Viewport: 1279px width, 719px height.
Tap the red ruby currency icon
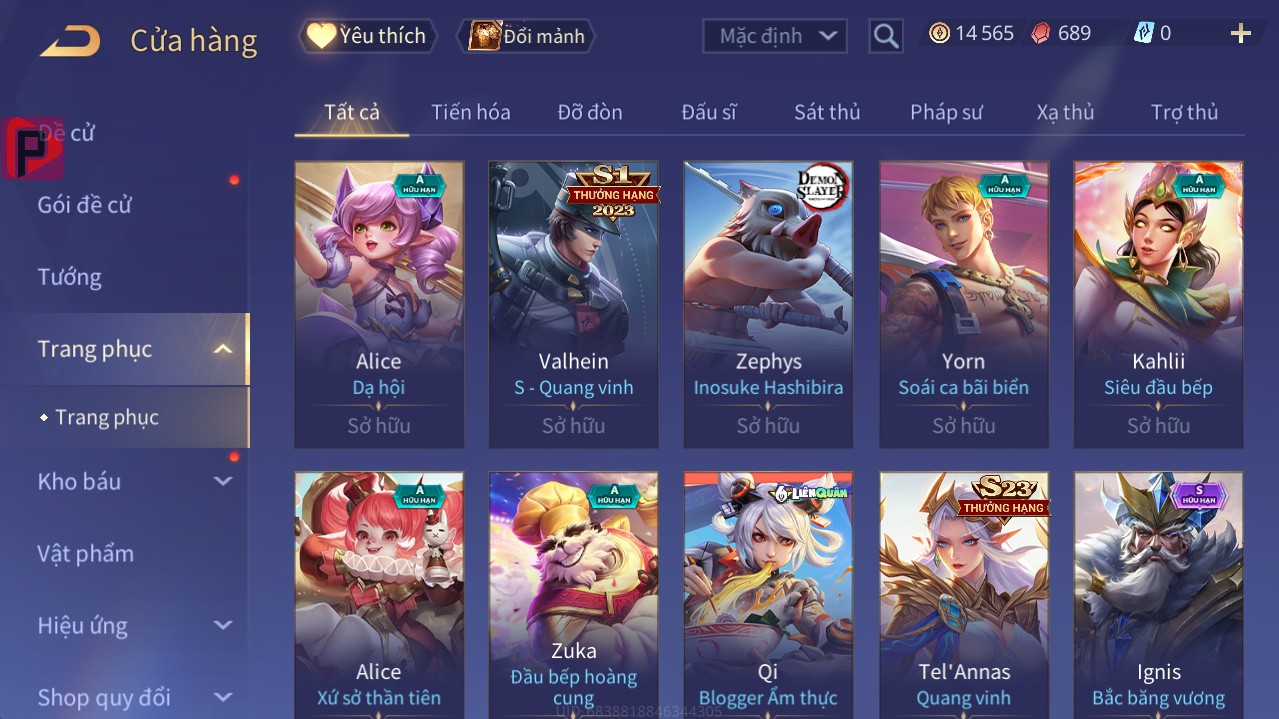click(x=1041, y=33)
